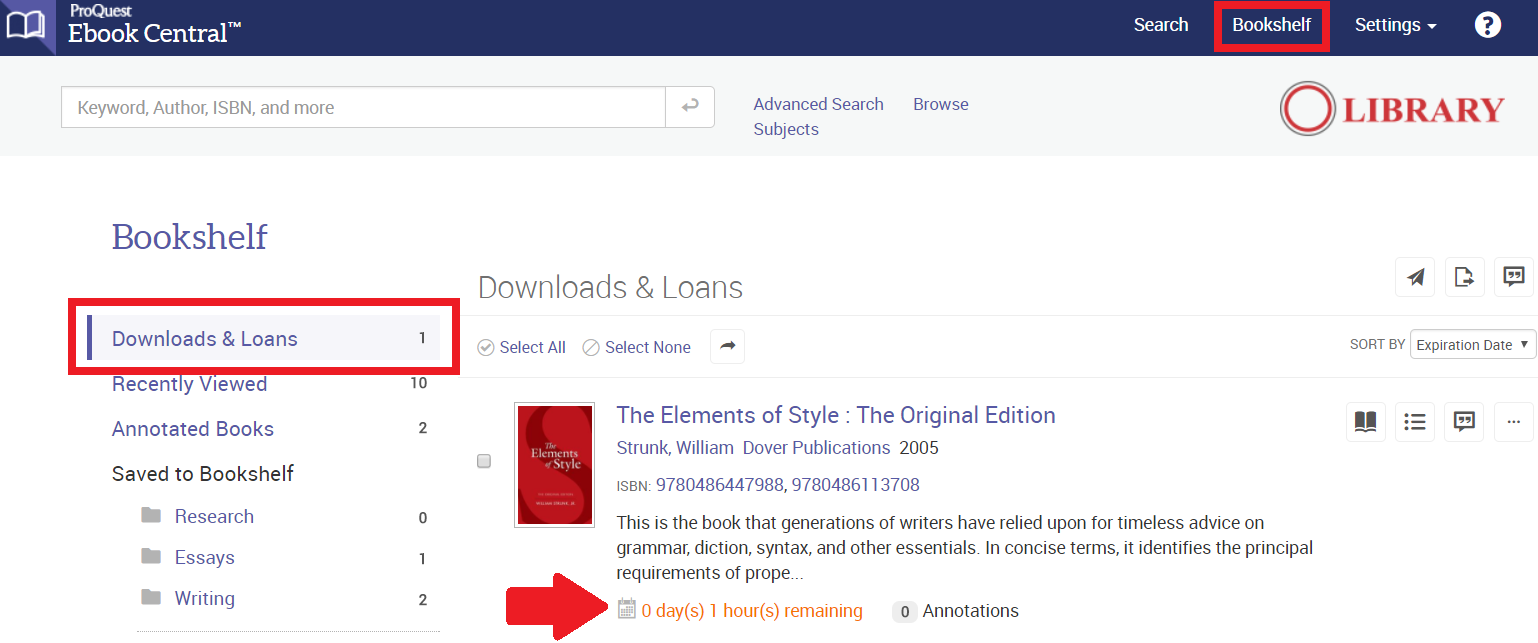Open the more options ellipsis button

coord(1514,421)
